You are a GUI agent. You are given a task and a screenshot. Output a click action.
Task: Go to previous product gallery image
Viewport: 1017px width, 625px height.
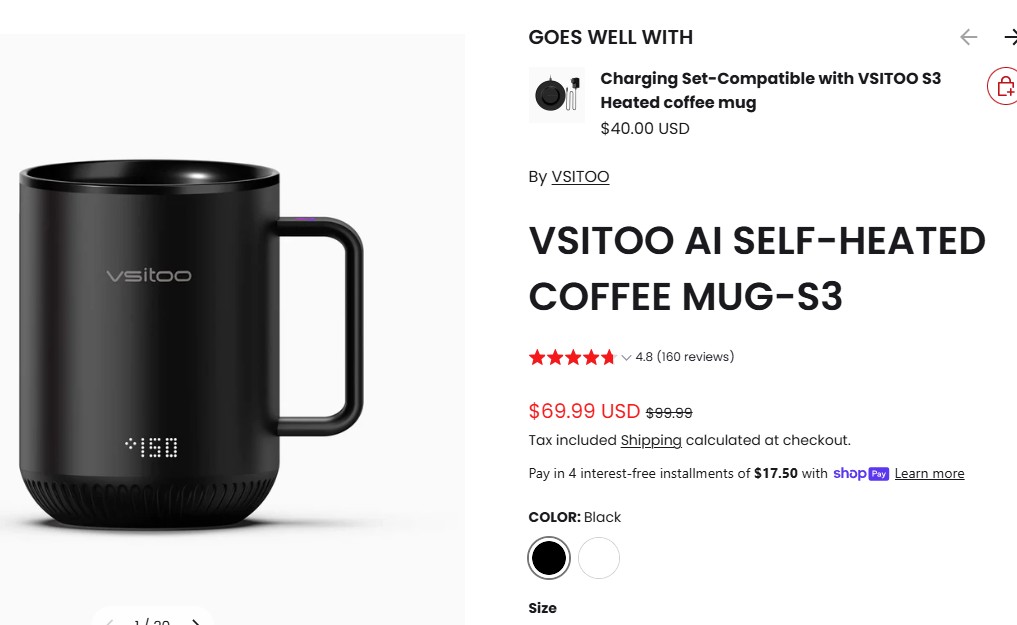click(x=110, y=621)
